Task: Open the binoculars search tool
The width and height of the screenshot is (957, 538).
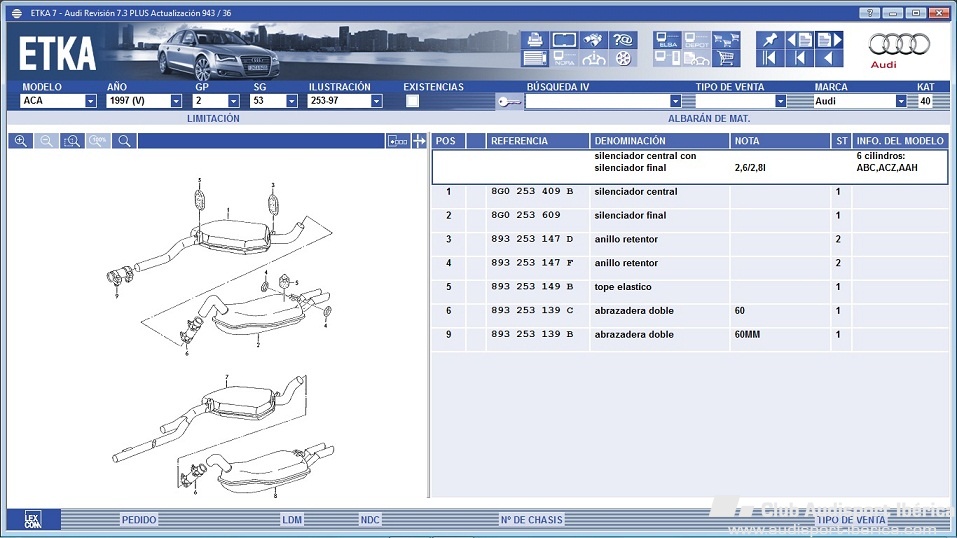Action: [593, 40]
